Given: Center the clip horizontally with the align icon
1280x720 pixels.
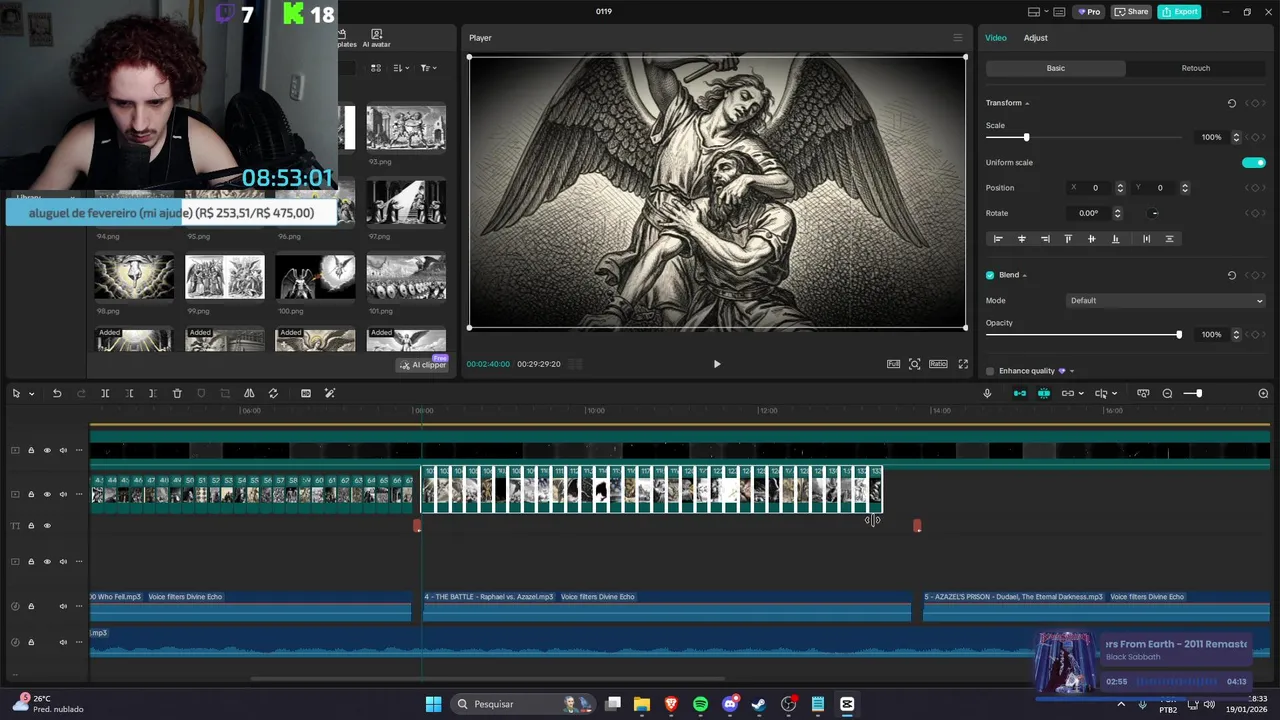Looking at the screenshot, I should tap(1021, 239).
